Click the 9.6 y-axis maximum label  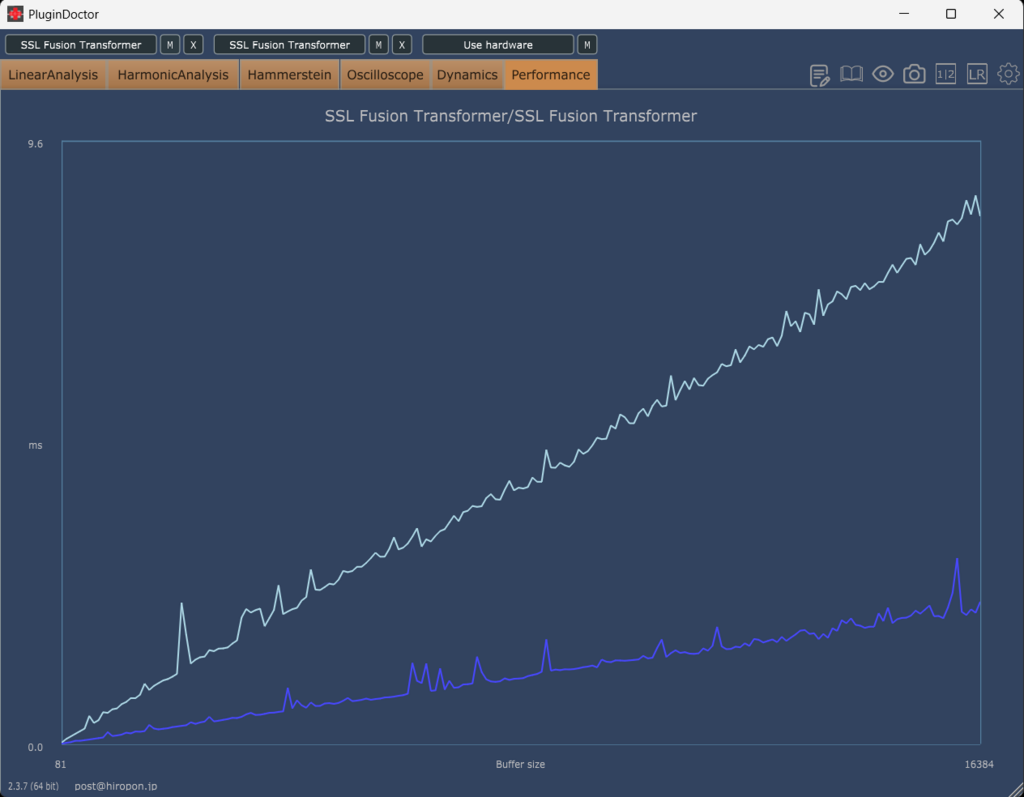coord(35,144)
